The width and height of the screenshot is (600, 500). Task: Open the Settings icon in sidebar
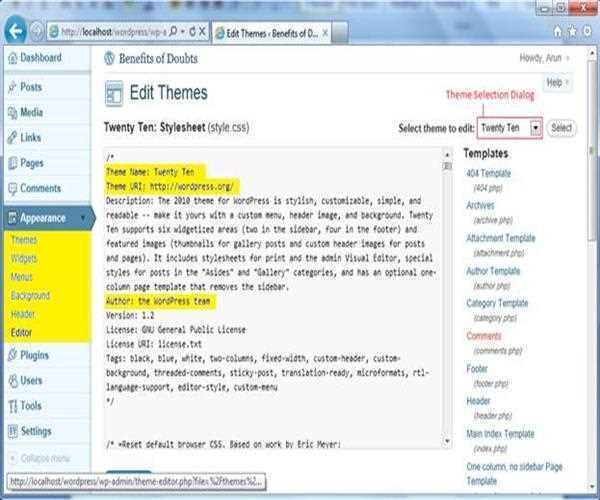pos(11,431)
